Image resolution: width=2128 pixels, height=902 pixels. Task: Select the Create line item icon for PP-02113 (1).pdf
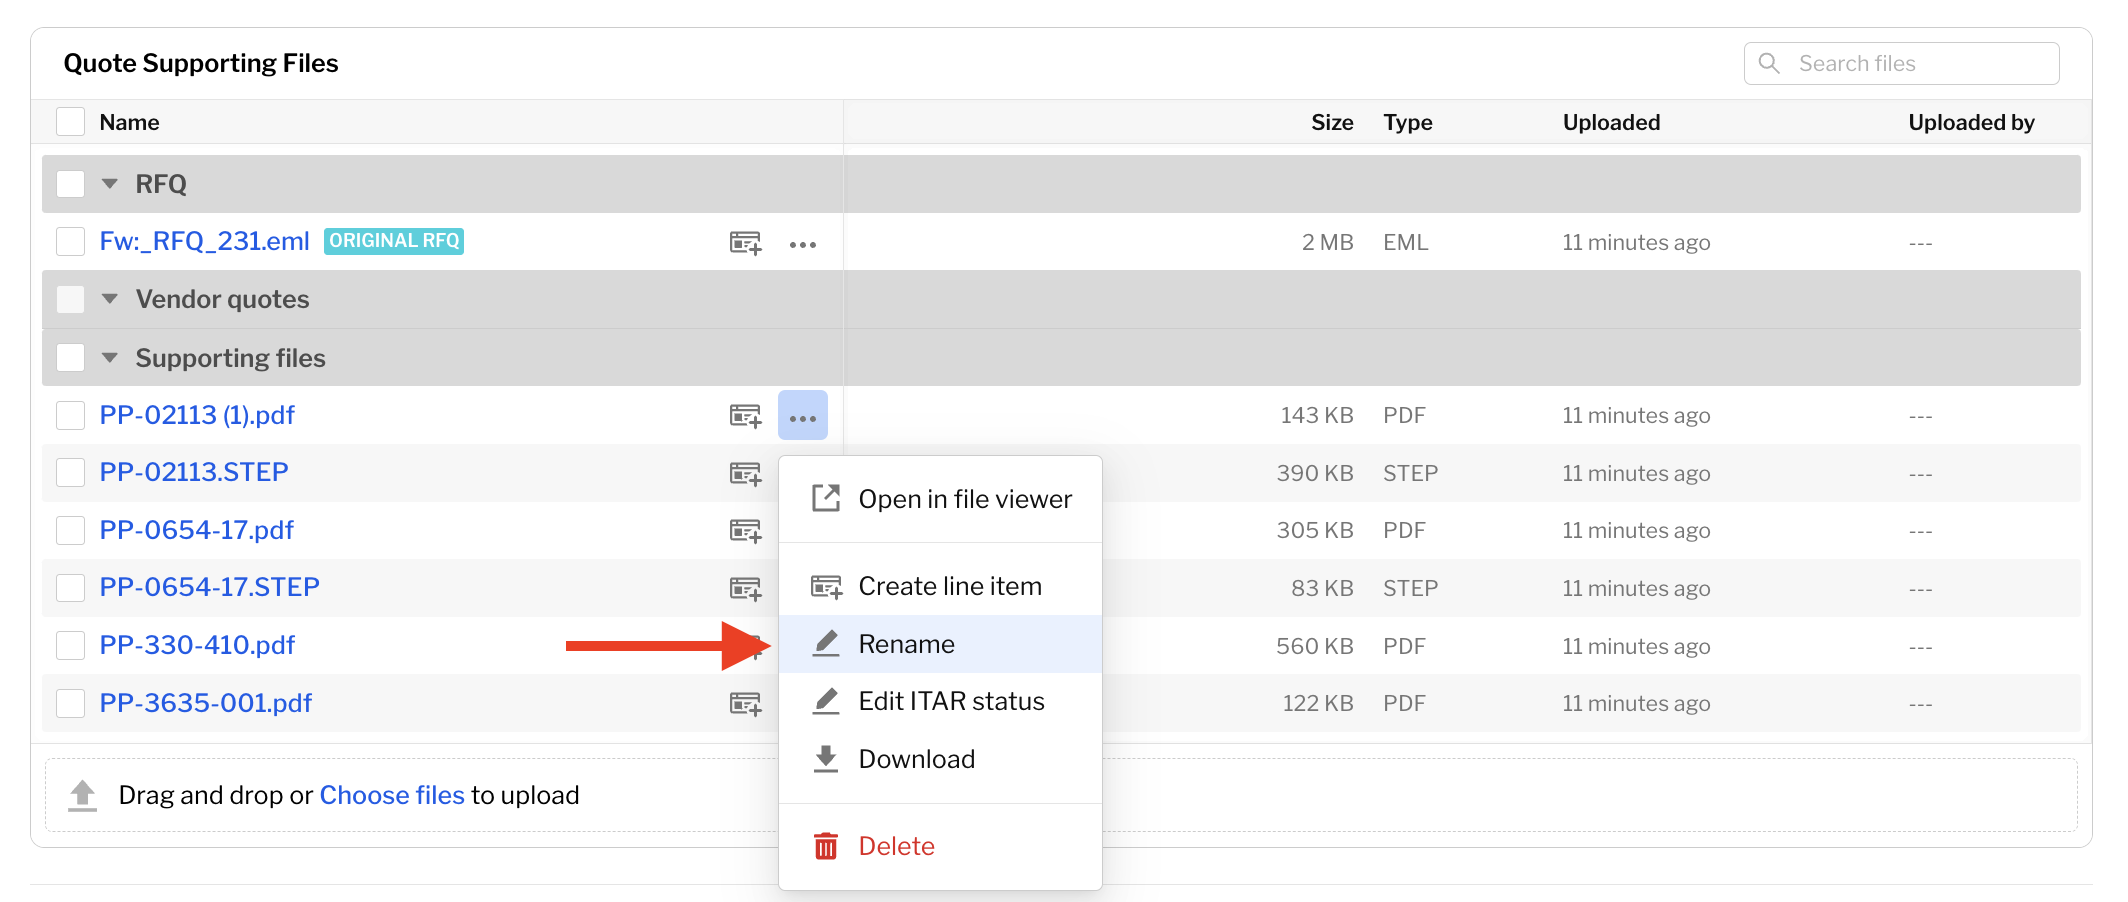745,415
